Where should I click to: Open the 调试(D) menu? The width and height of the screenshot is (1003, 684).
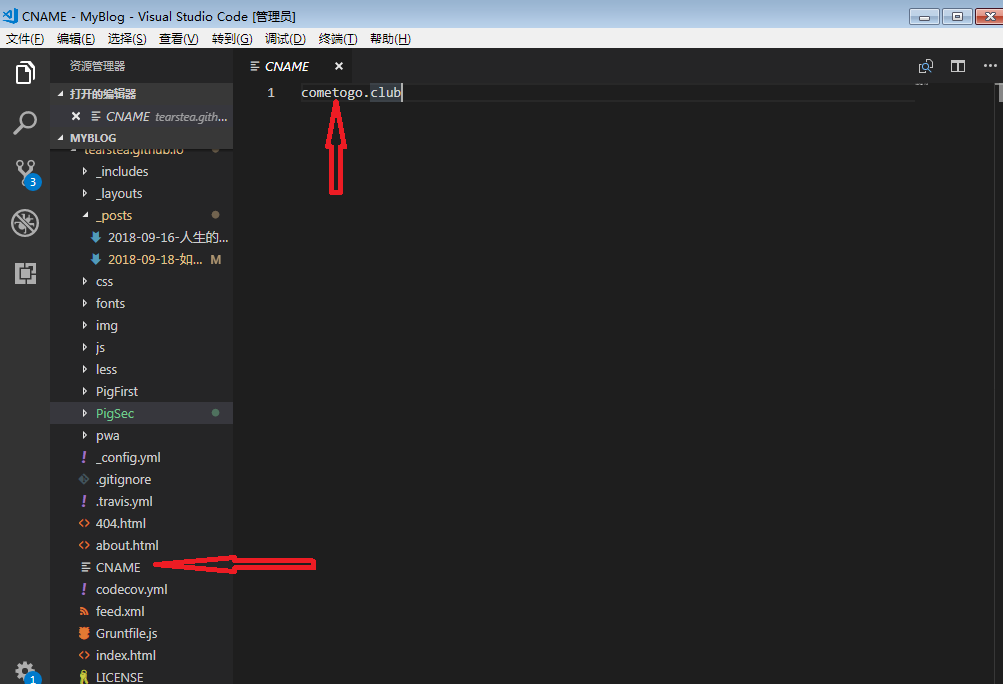point(285,38)
